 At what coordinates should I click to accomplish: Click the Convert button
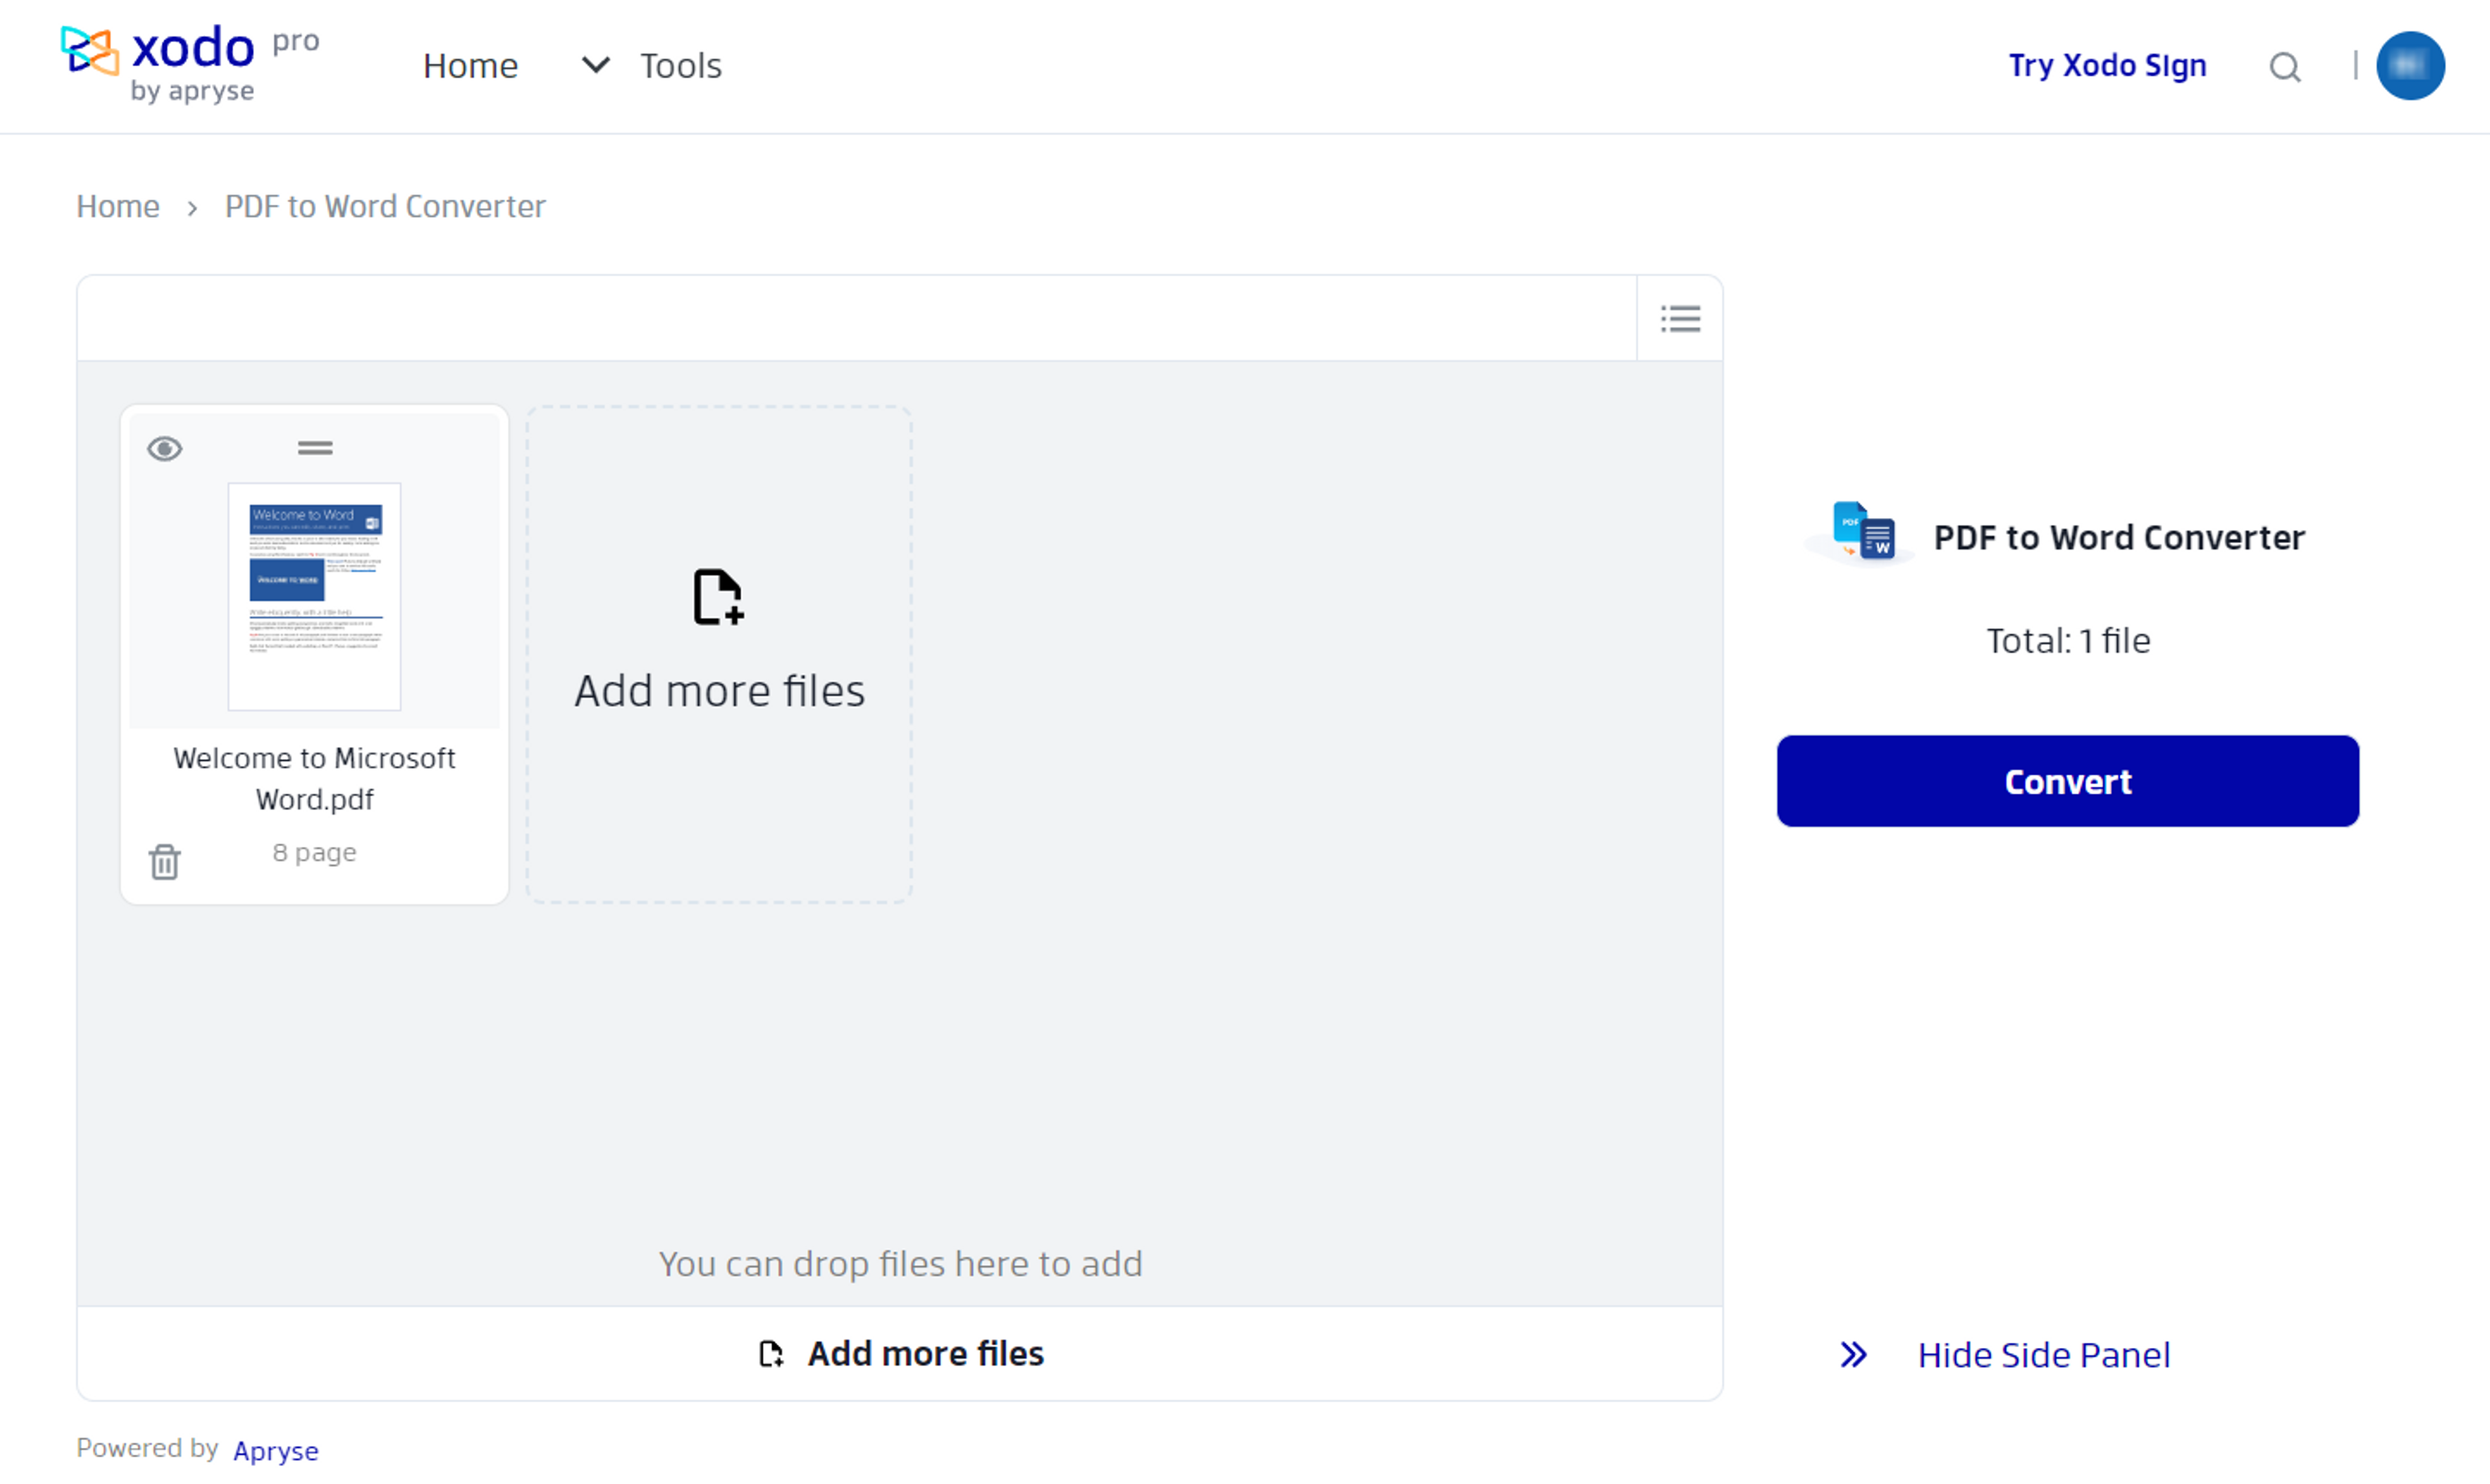[2067, 781]
